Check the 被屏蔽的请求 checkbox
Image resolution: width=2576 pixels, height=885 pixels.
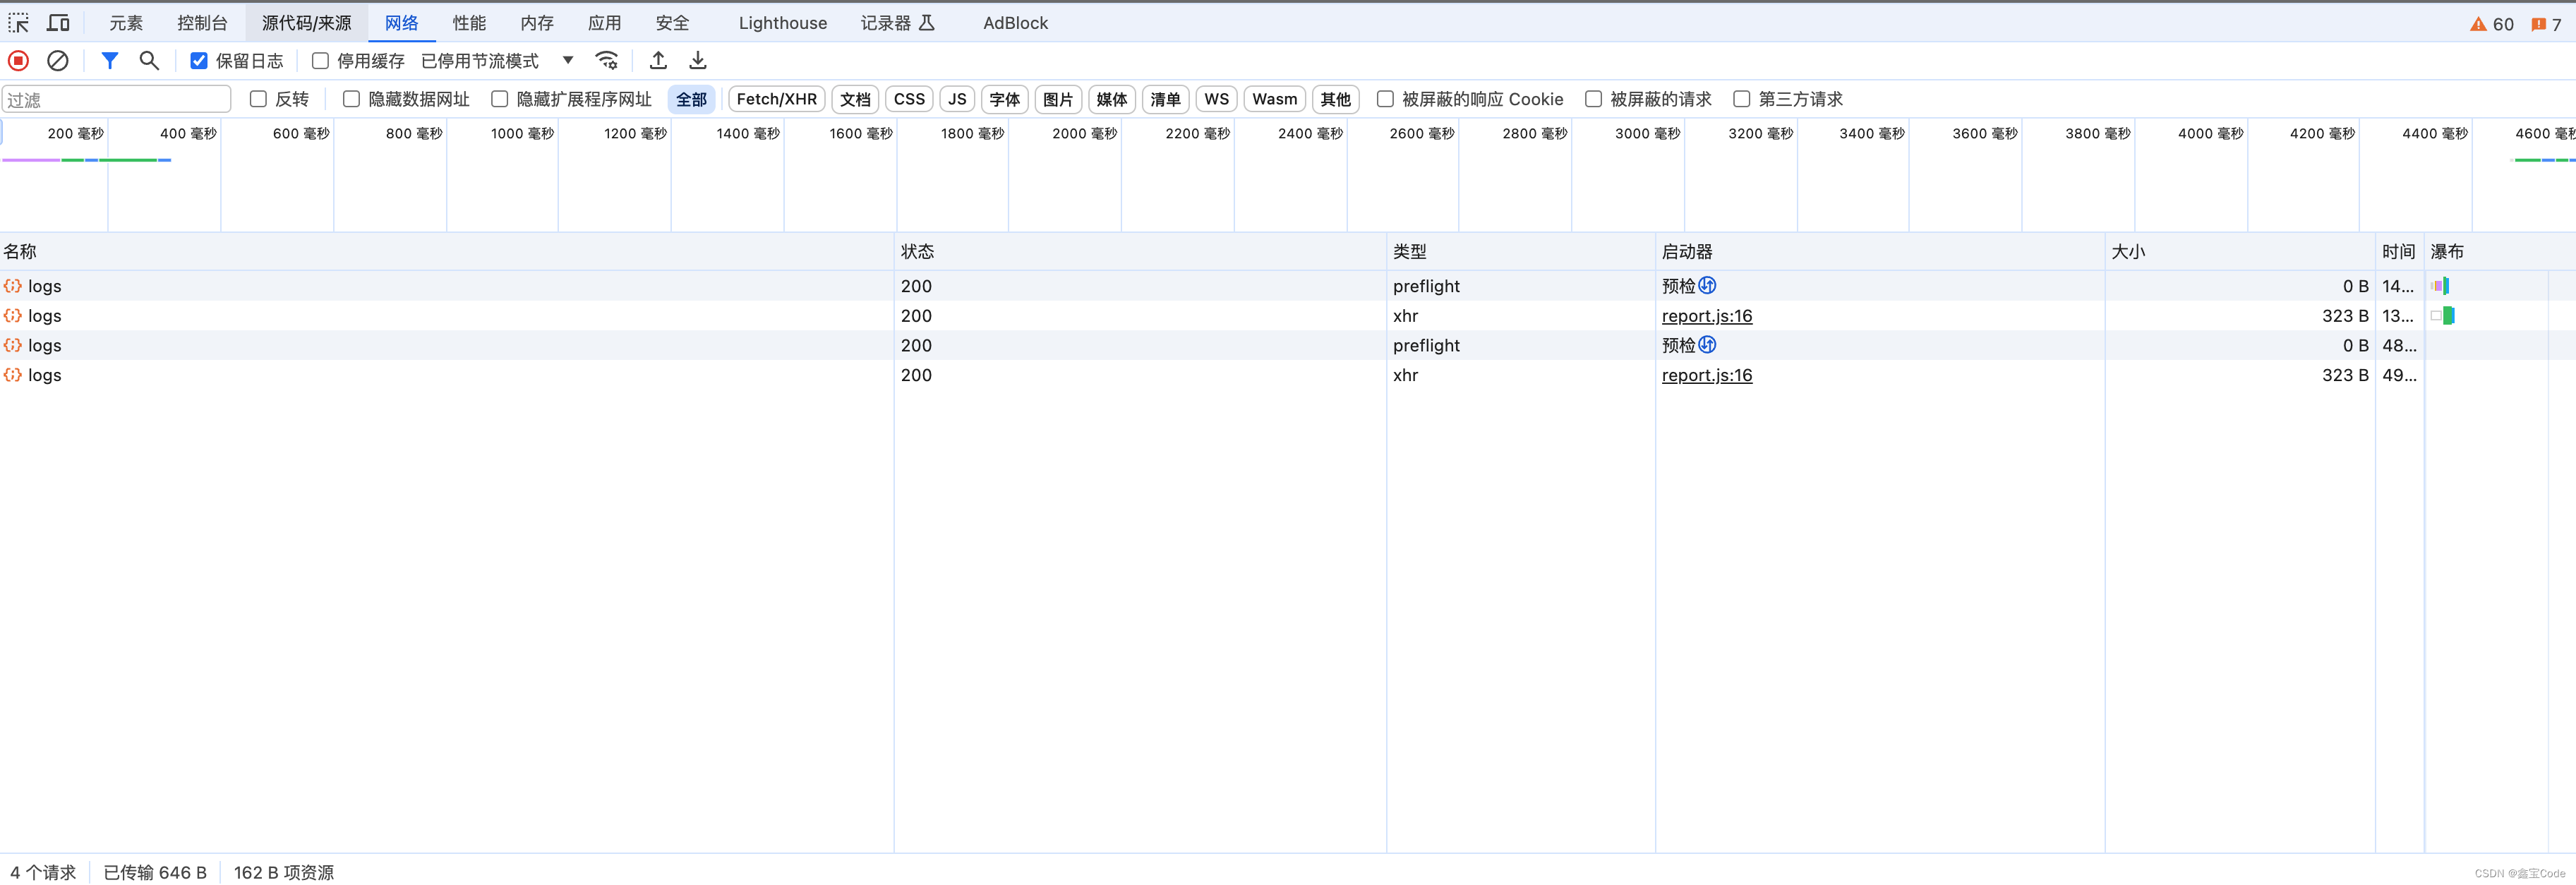tap(1593, 99)
